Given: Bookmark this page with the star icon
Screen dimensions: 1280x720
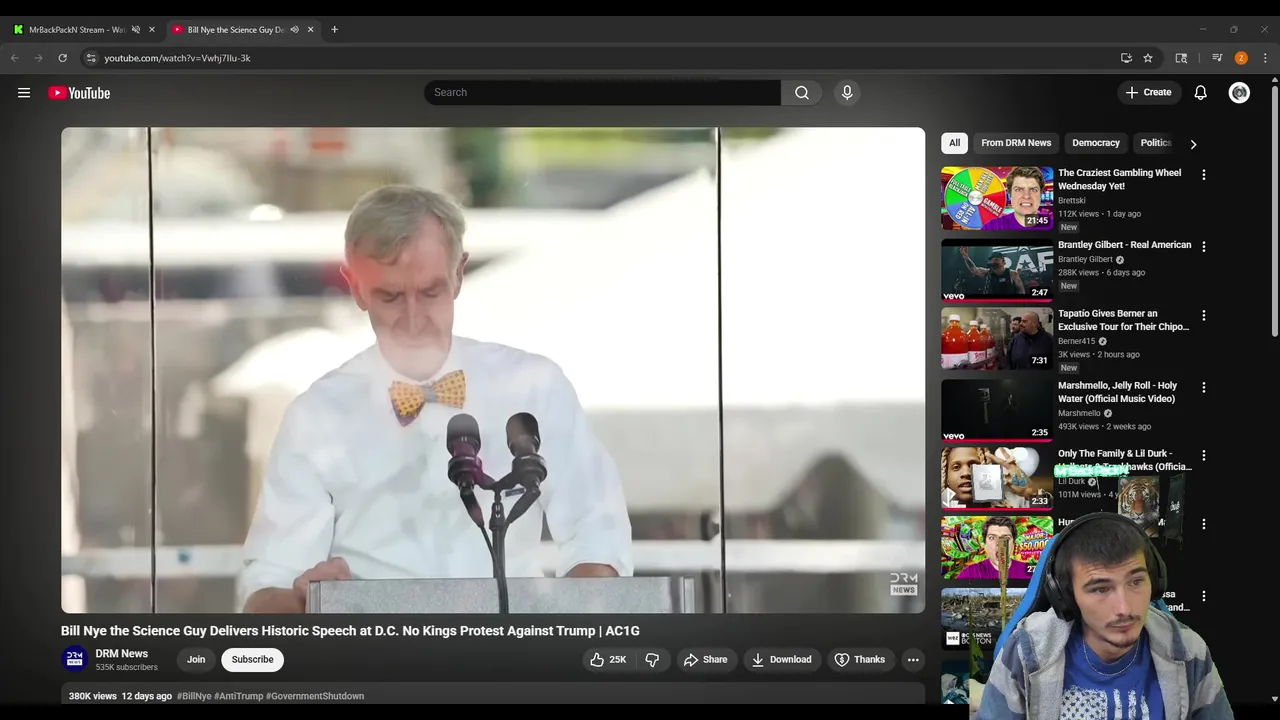Looking at the screenshot, I should point(1148,58).
